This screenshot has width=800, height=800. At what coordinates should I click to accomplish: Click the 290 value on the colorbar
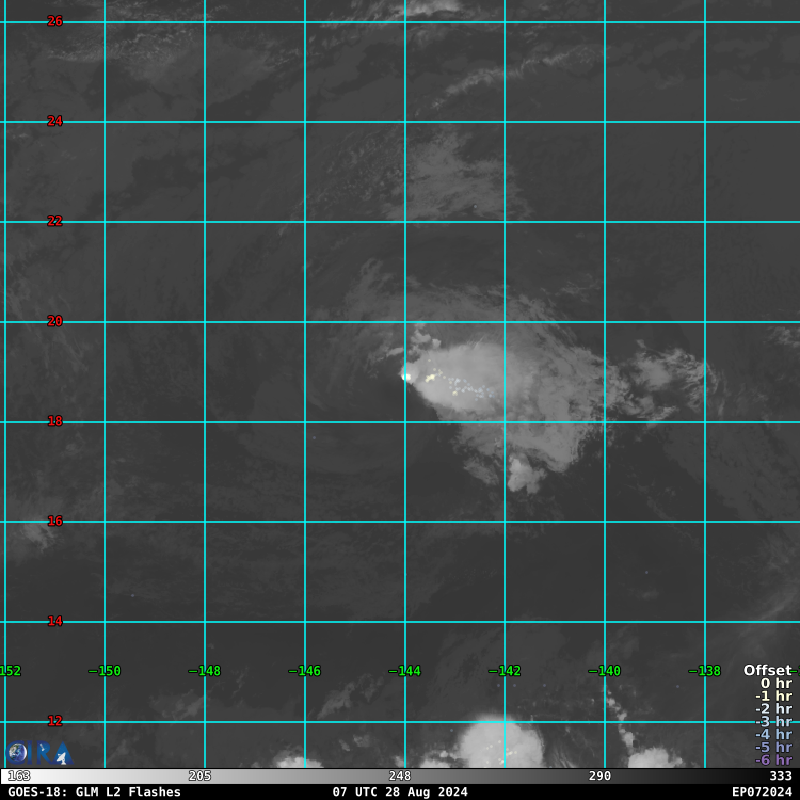coord(600,776)
